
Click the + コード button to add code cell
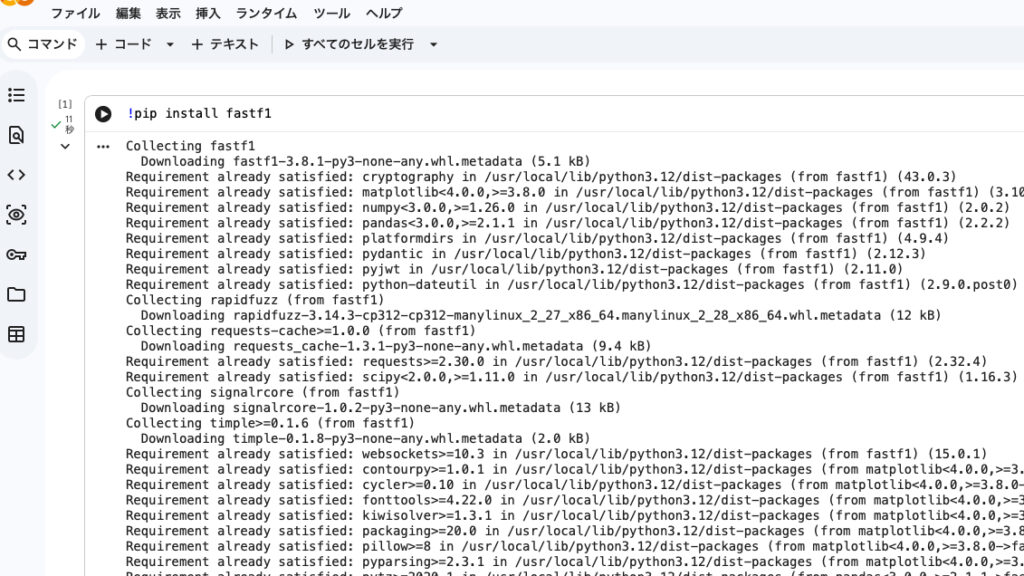pyautogui.click(x=124, y=44)
